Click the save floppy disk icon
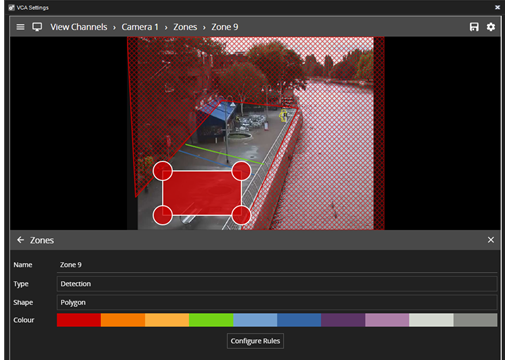Image resolution: width=511 pixels, height=364 pixels. [474, 27]
